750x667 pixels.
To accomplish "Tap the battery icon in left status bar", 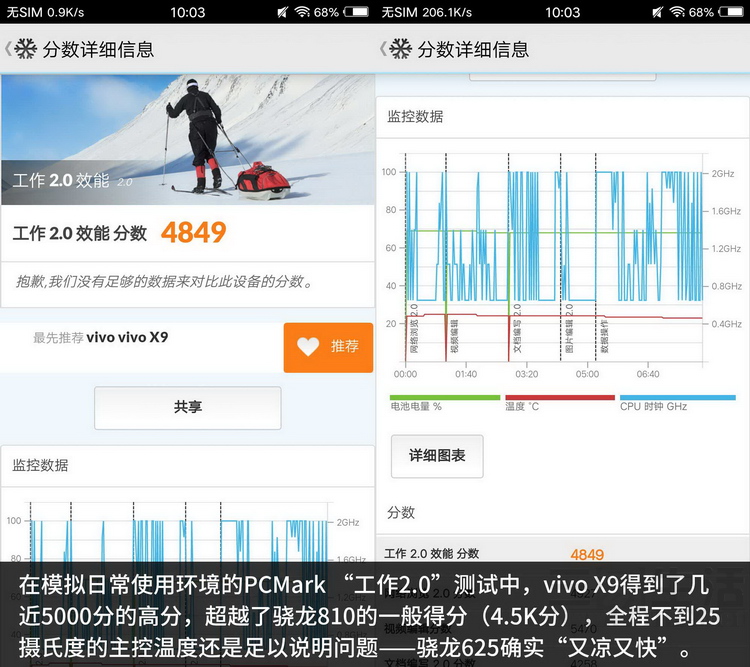I will click(356, 11).
